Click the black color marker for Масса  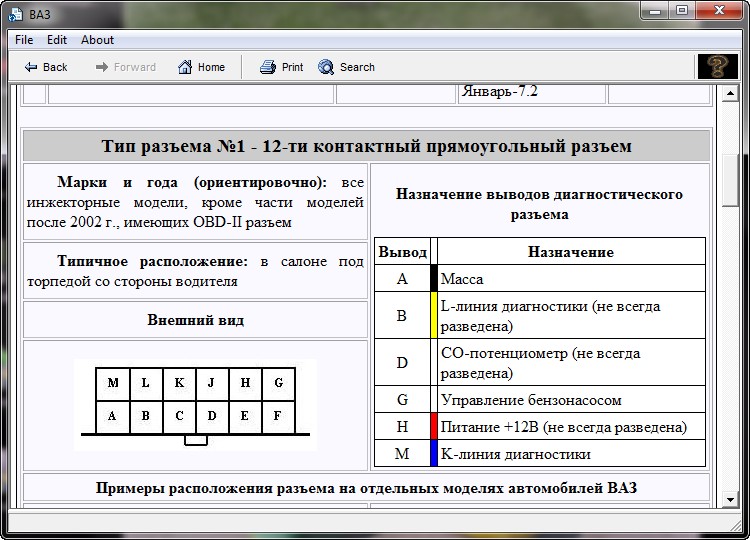tap(434, 278)
